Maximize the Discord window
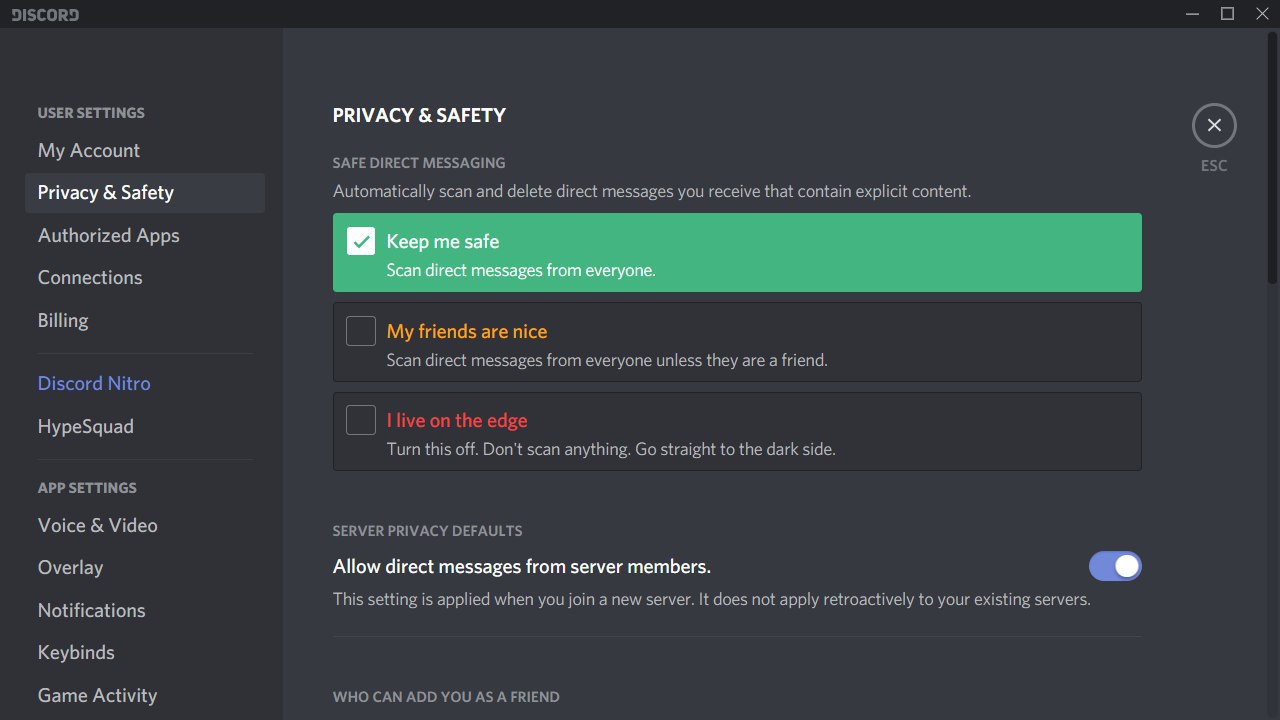This screenshot has width=1280, height=720. point(1227,14)
